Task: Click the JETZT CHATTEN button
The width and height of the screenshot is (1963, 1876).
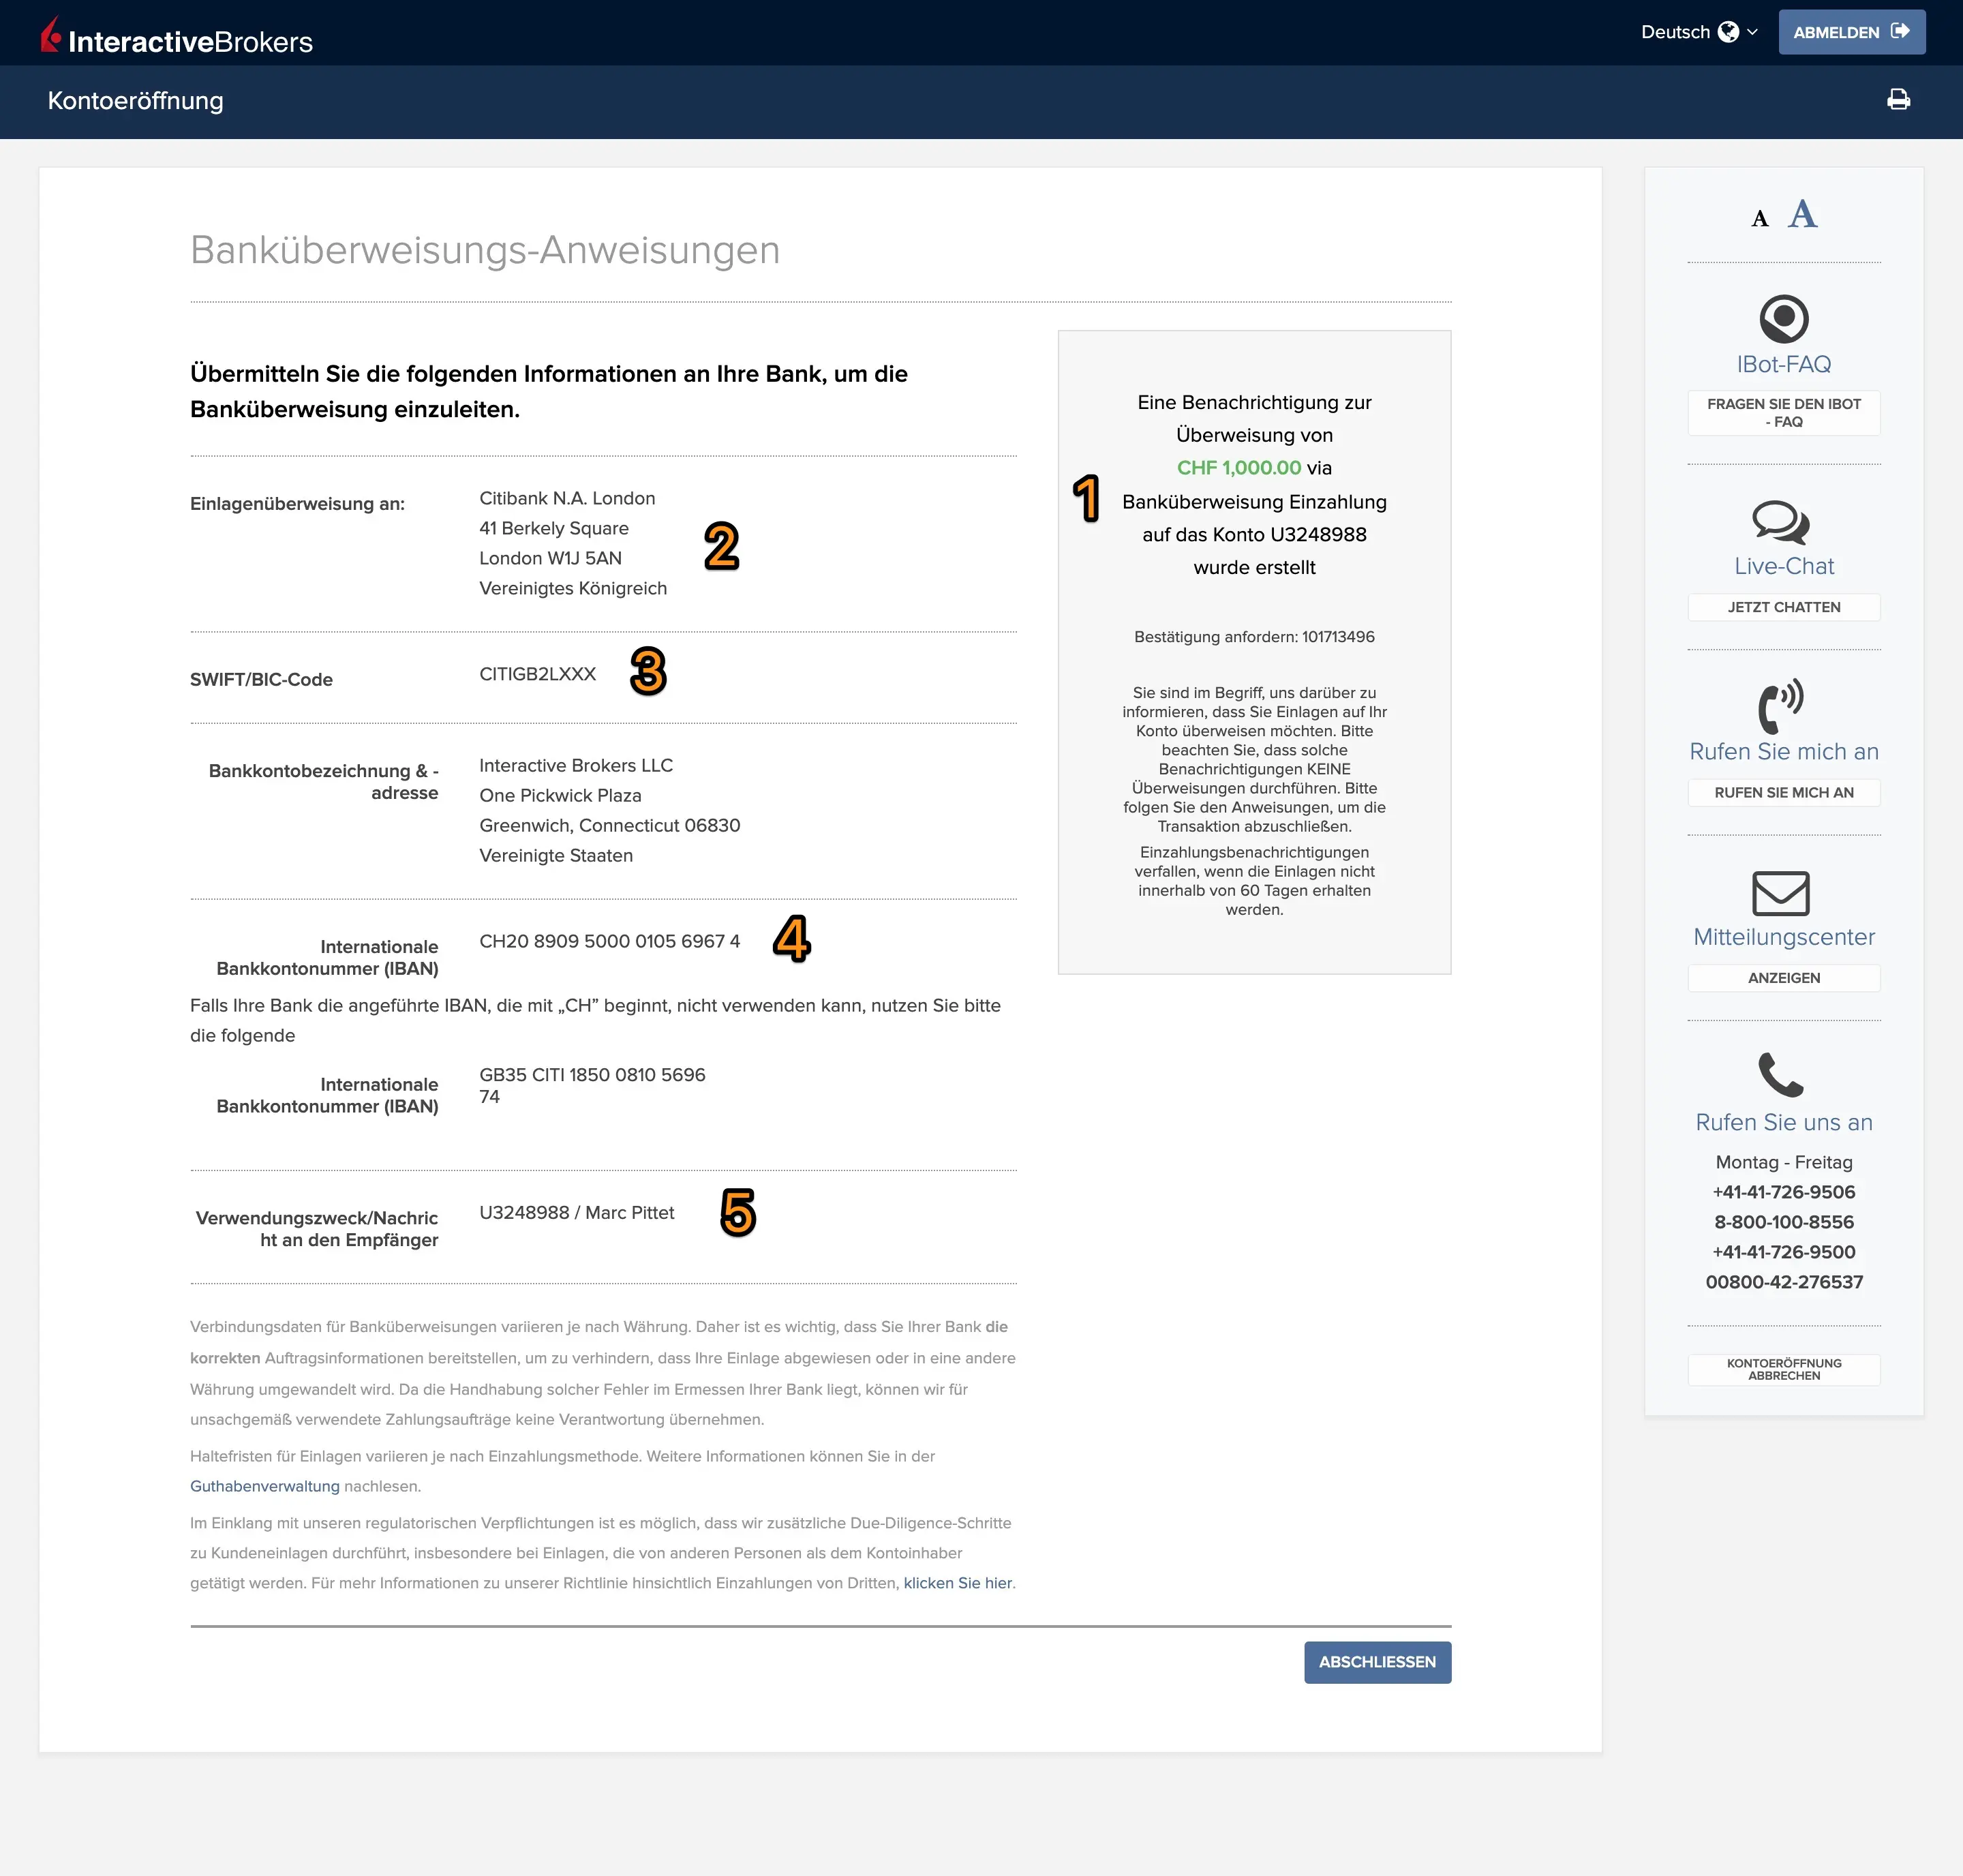Action: pyautogui.click(x=1783, y=607)
